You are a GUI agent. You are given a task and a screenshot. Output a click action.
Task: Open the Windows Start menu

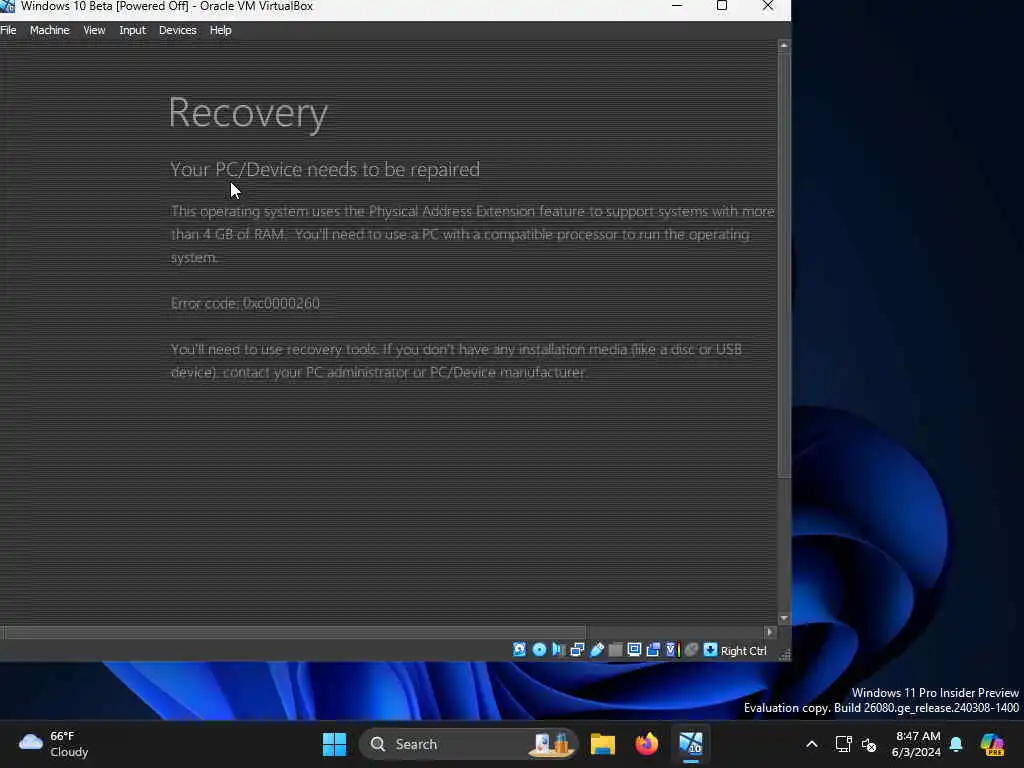coord(334,744)
